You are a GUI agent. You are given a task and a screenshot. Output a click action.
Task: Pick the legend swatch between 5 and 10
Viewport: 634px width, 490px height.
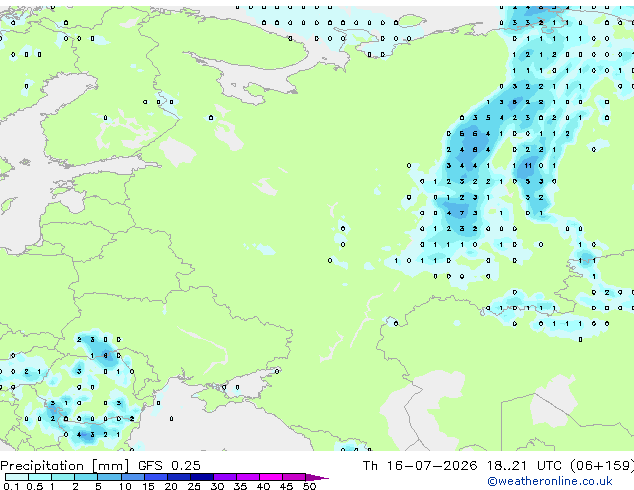tap(109, 477)
